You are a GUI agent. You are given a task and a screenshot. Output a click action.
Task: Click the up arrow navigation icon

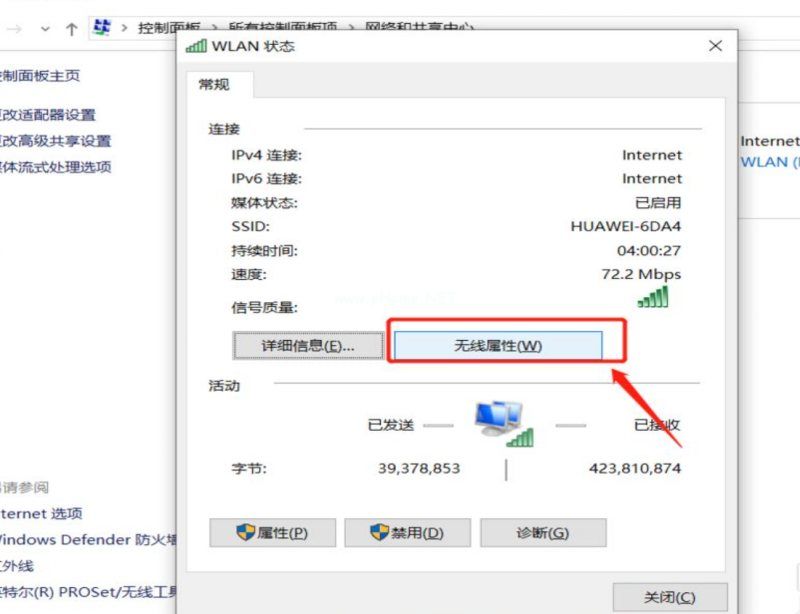pos(71,30)
